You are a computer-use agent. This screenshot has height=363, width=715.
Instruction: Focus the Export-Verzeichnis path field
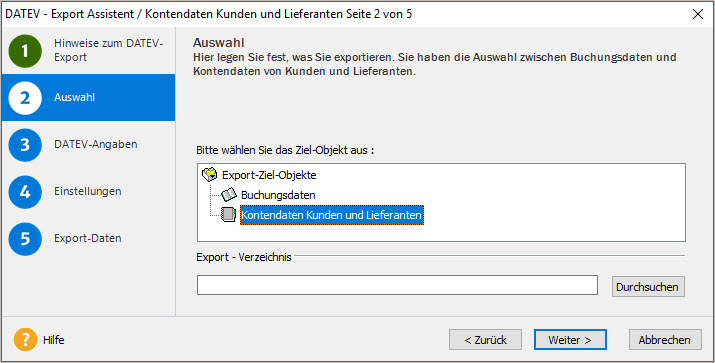pos(397,285)
